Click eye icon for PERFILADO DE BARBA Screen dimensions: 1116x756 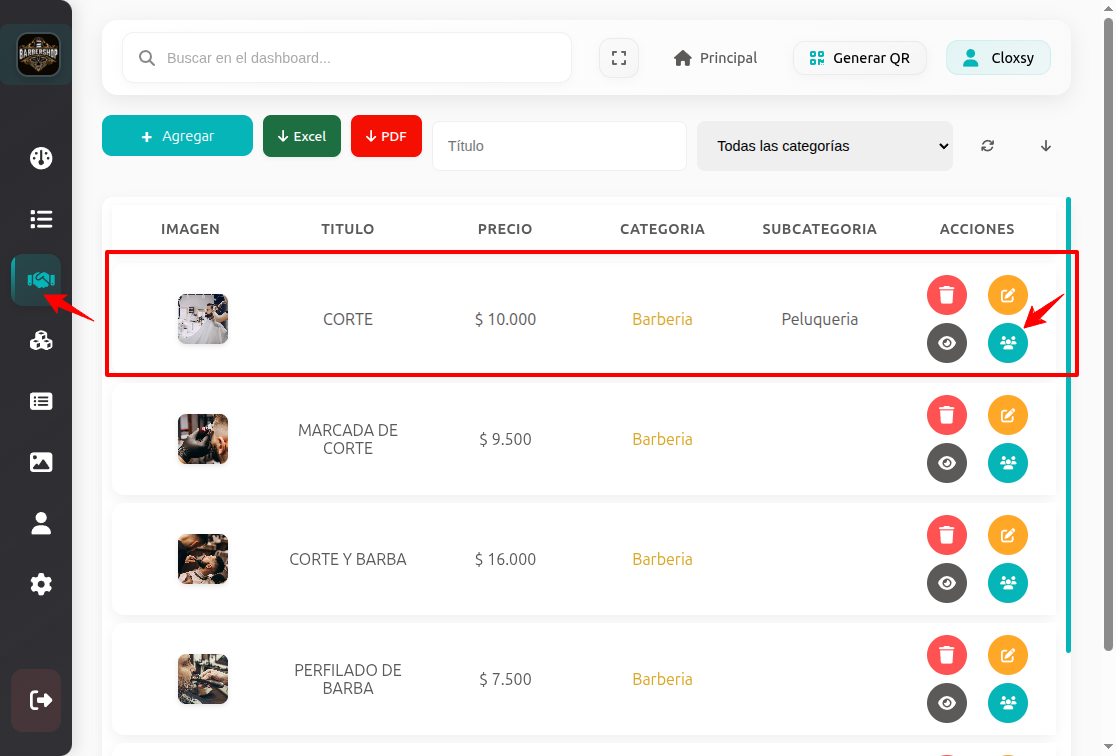(947, 703)
